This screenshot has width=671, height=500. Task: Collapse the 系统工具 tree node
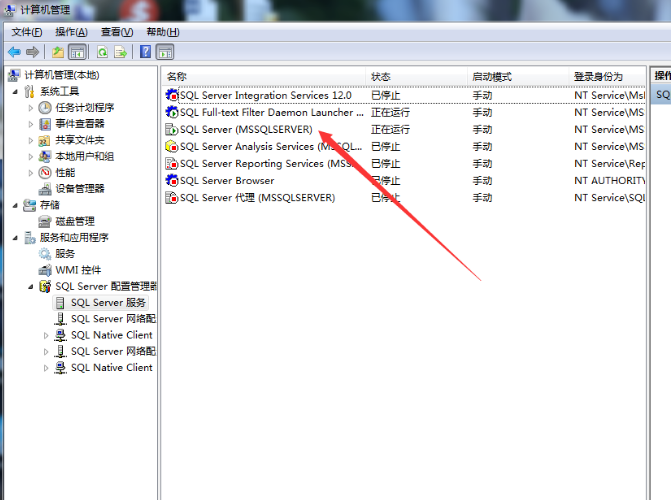(15, 92)
